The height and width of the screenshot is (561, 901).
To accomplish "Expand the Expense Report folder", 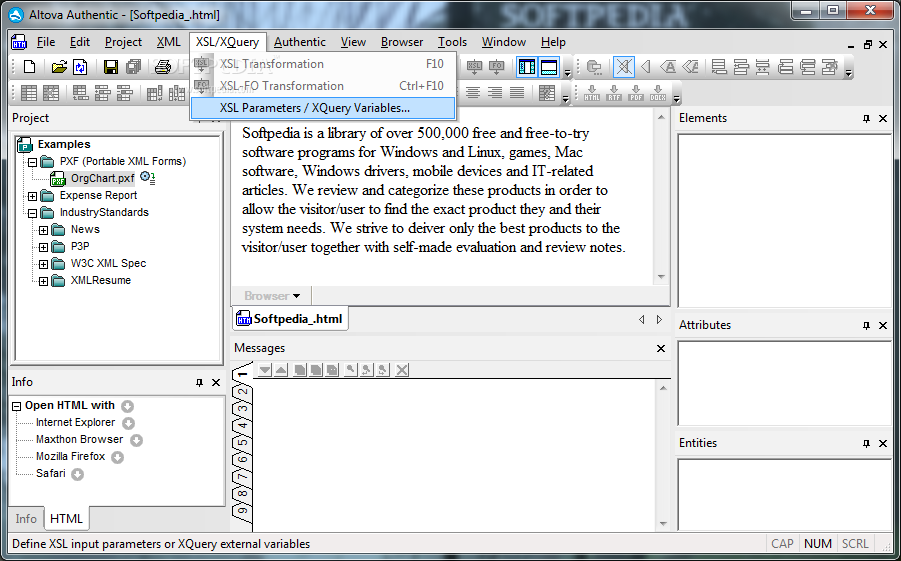I will (x=33, y=196).
